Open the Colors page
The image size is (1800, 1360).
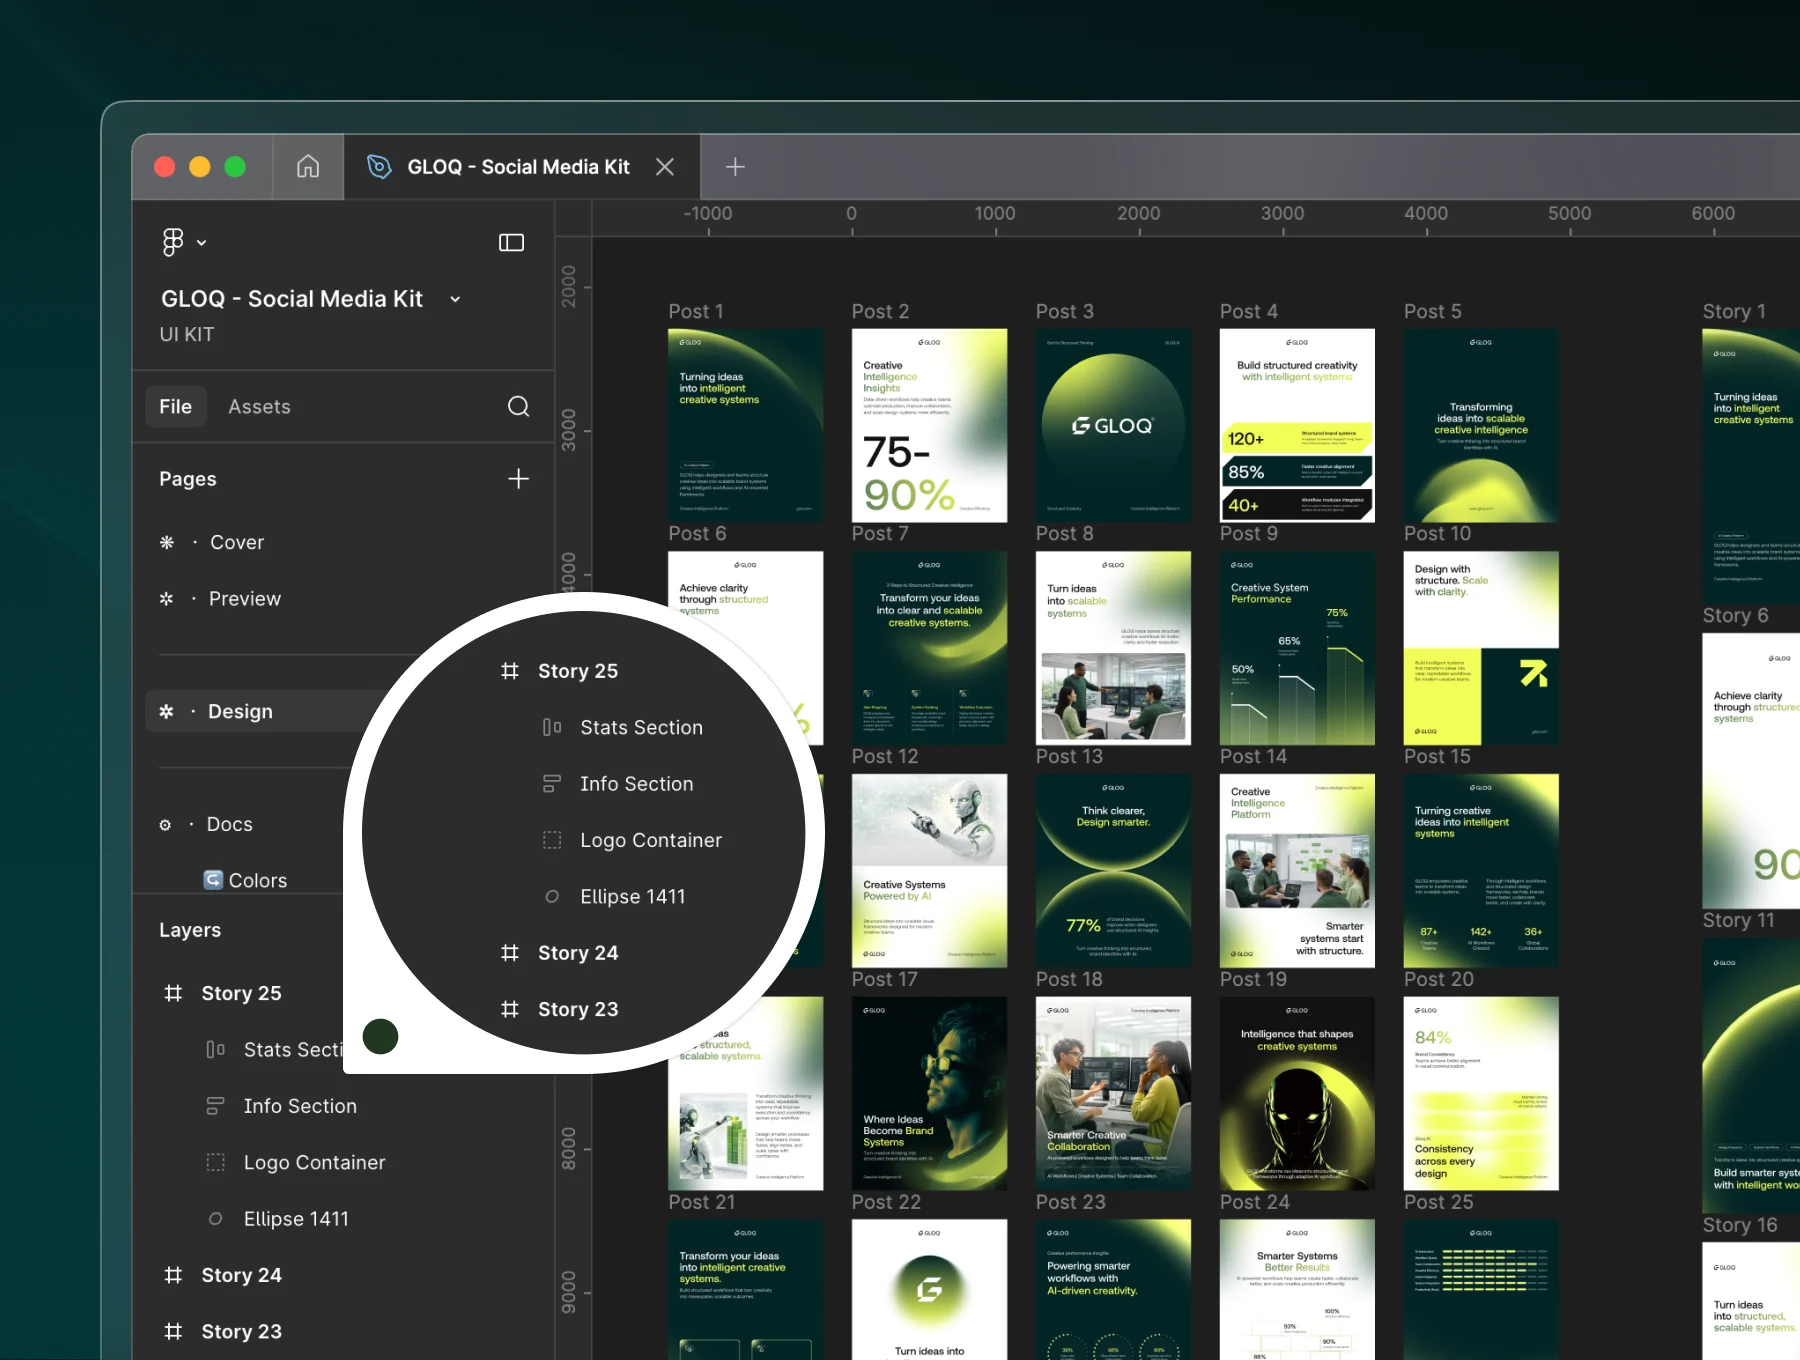coord(257,880)
